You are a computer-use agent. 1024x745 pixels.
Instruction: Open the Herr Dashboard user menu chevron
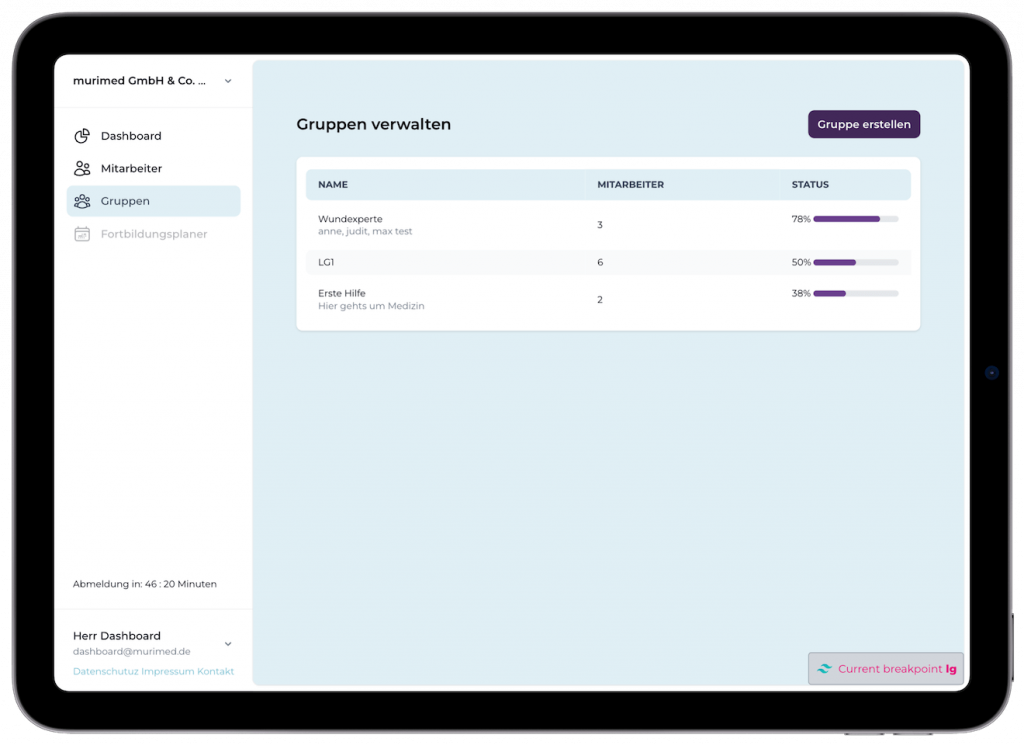pyautogui.click(x=228, y=644)
